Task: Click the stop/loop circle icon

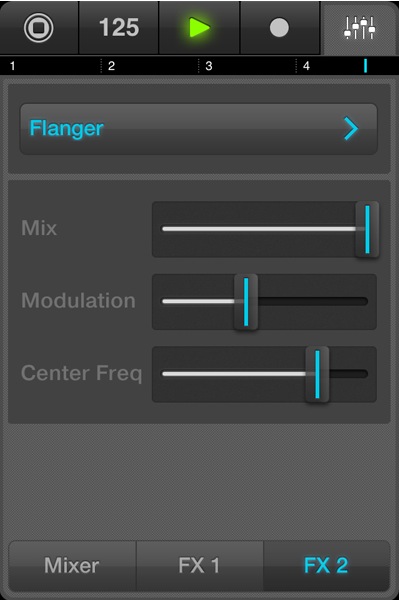Action: 39,28
